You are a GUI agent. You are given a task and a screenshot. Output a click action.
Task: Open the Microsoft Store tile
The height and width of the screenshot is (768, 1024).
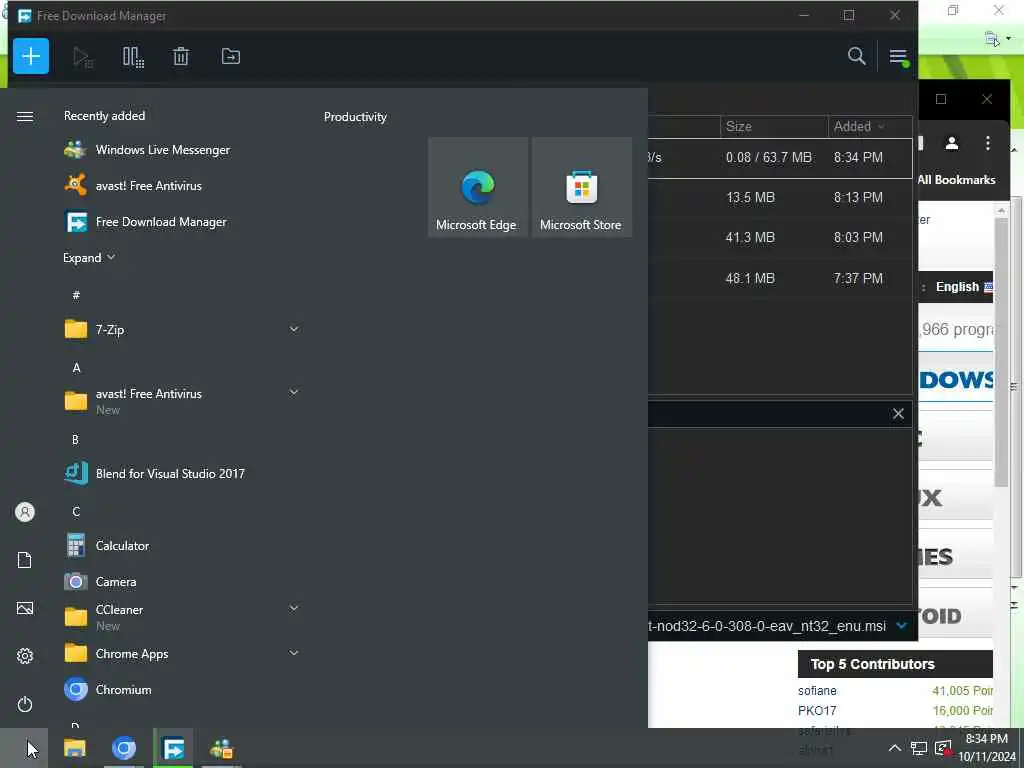click(x=581, y=187)
